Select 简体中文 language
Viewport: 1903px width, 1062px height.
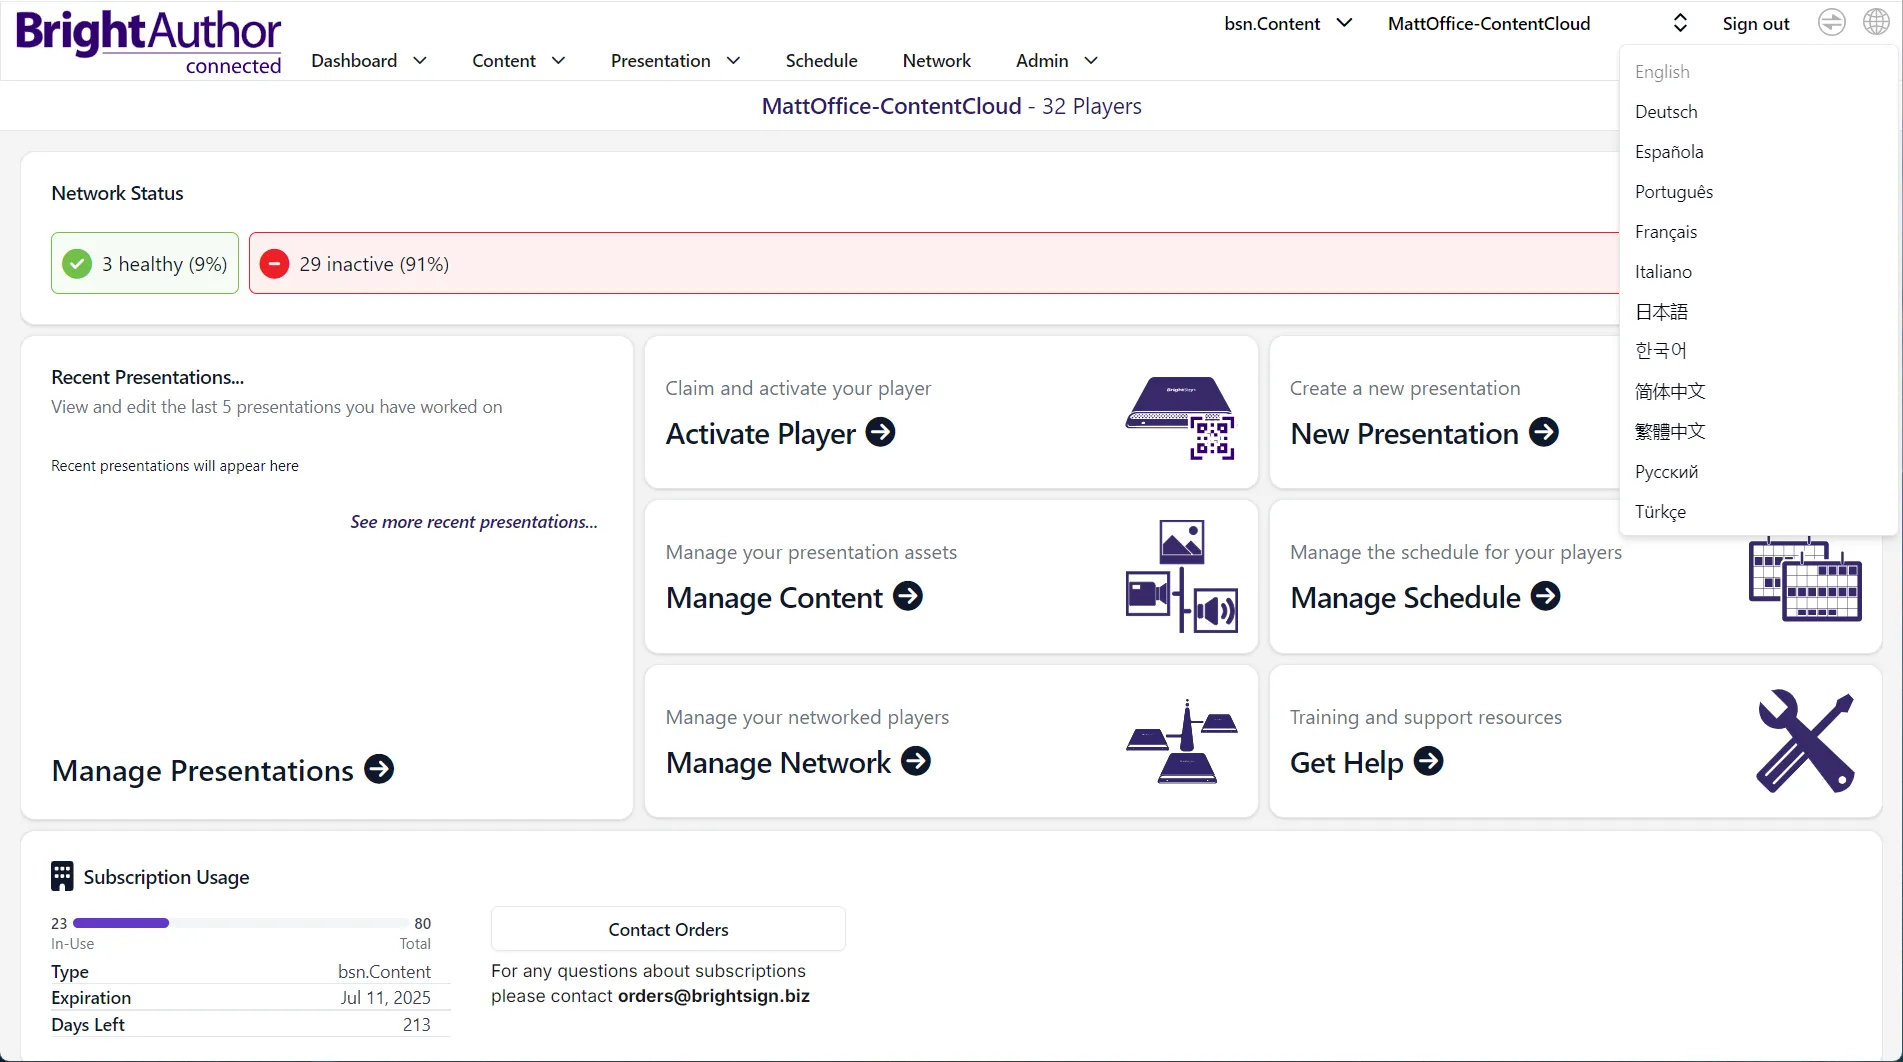(x=1670, y=391)
